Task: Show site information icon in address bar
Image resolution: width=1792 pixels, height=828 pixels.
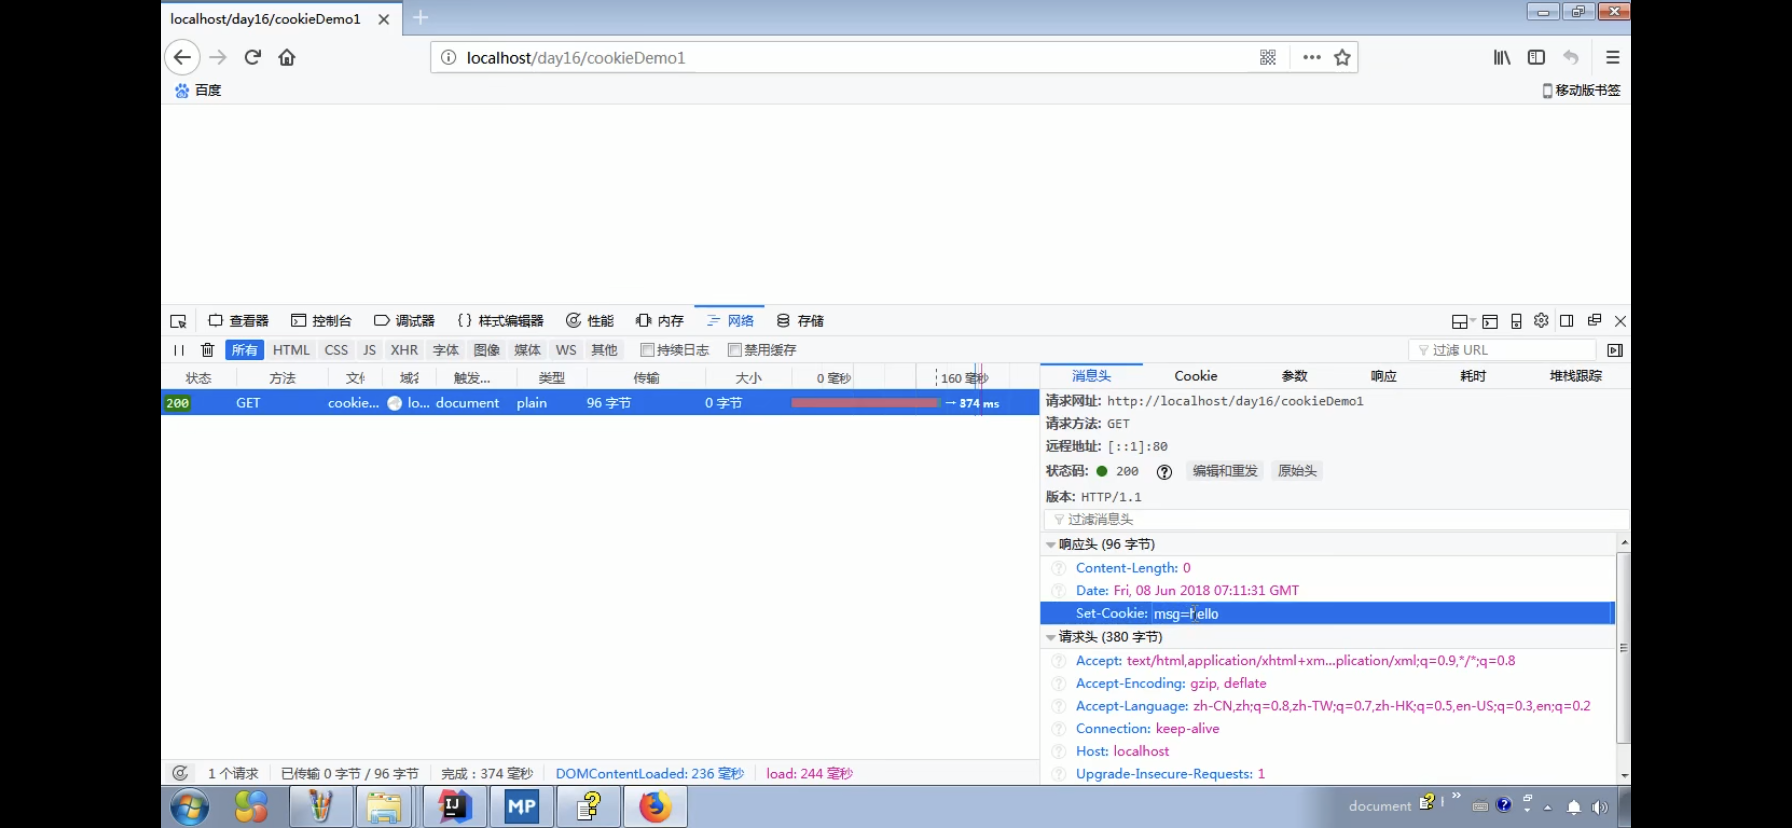Action: (449, 58)
